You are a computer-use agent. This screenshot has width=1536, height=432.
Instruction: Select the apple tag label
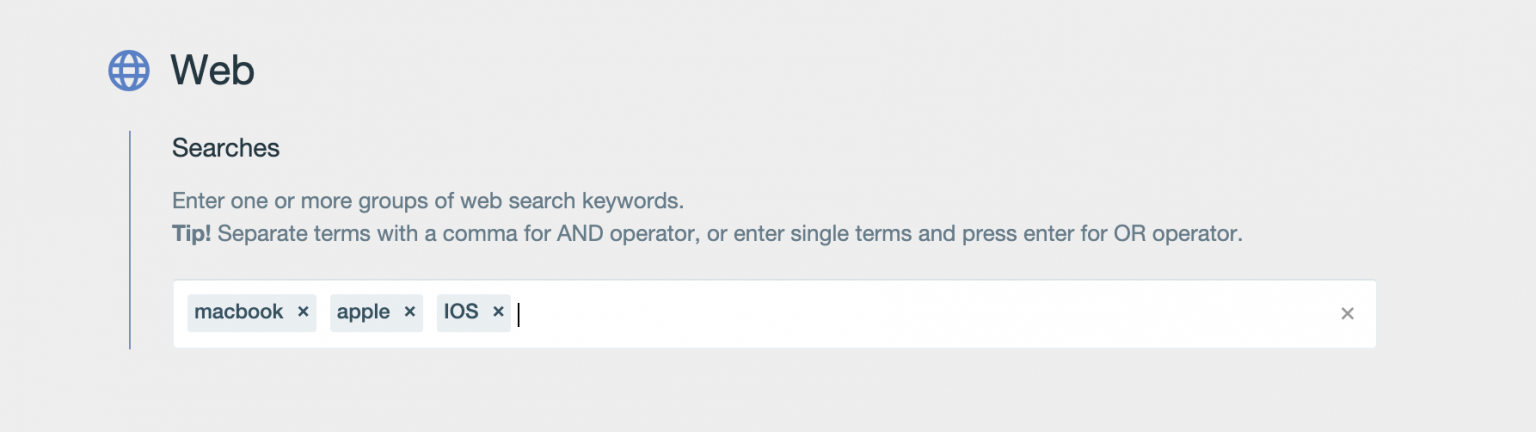(x=363, y=312)
